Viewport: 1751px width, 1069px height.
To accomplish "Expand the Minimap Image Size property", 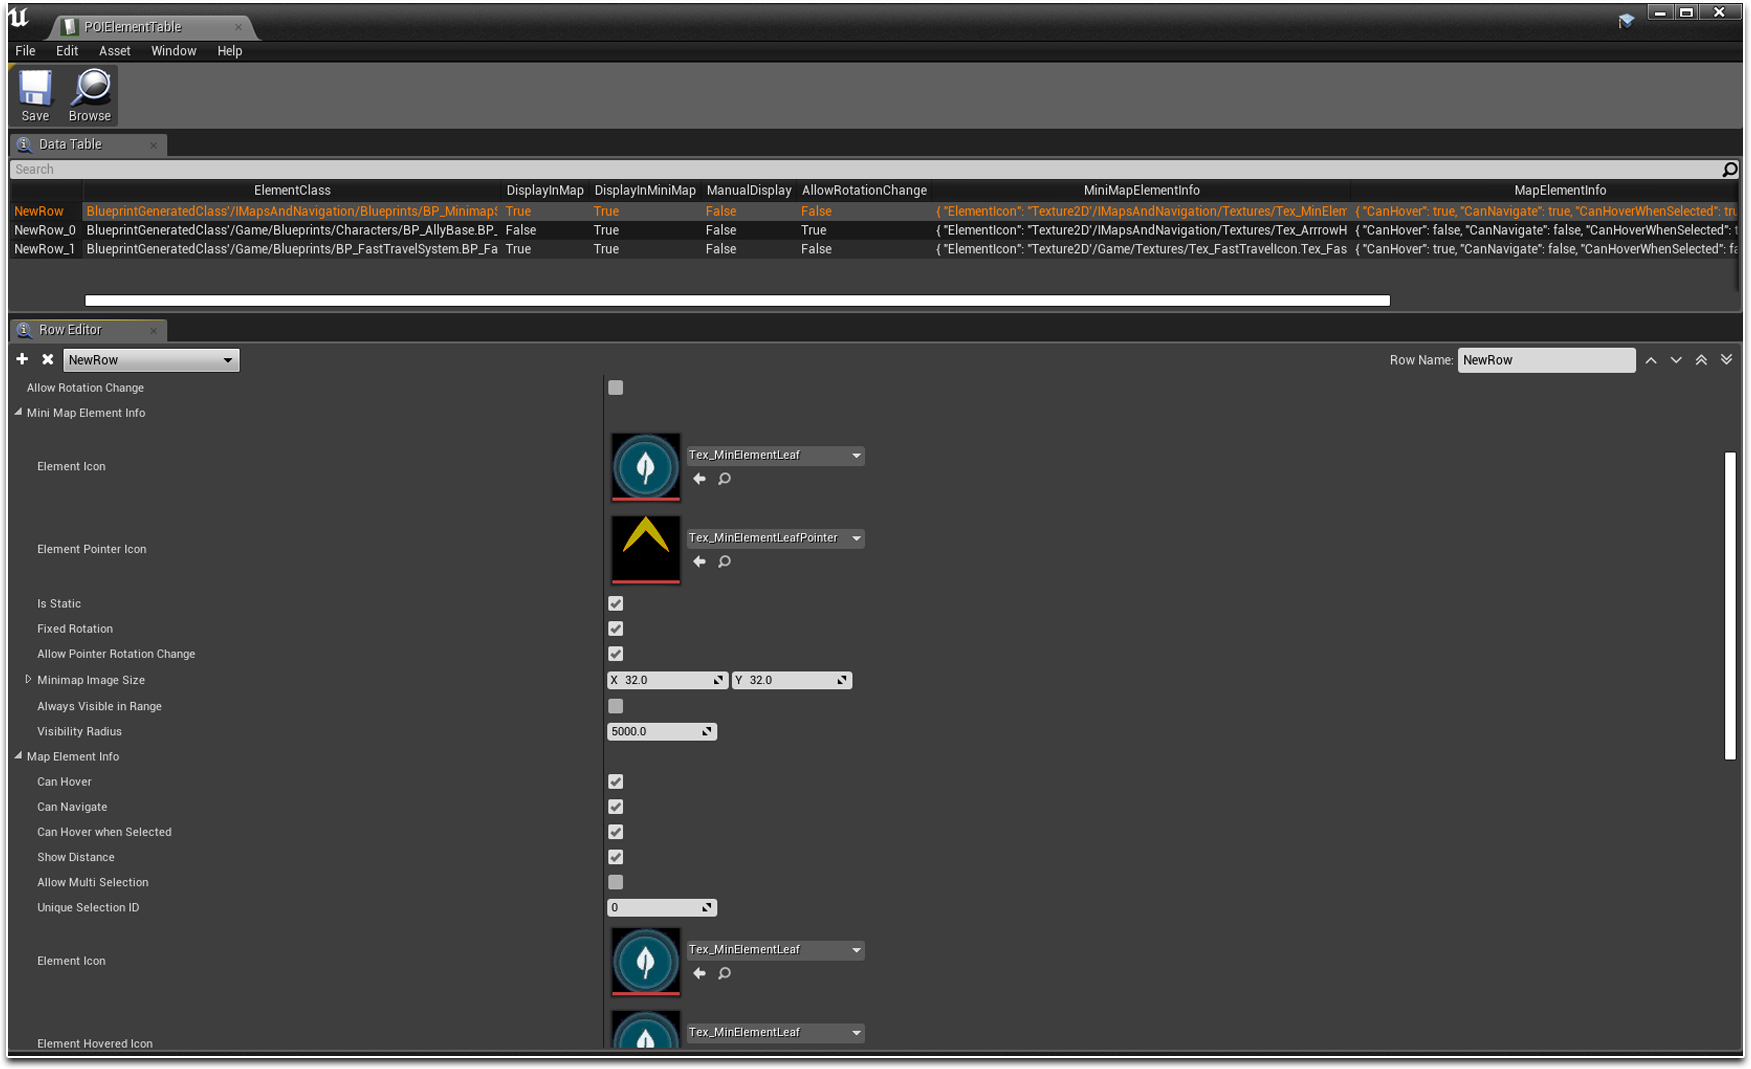I will pyautogui.click(x=28, y=679).
